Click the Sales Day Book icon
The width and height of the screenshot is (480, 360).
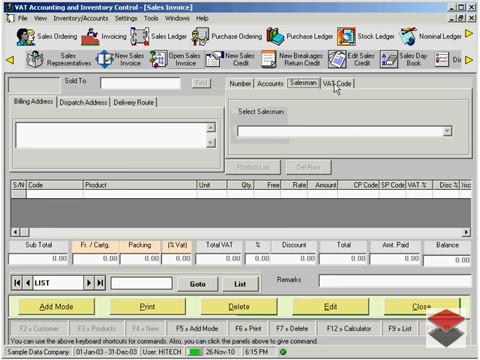tap(389, 60)
